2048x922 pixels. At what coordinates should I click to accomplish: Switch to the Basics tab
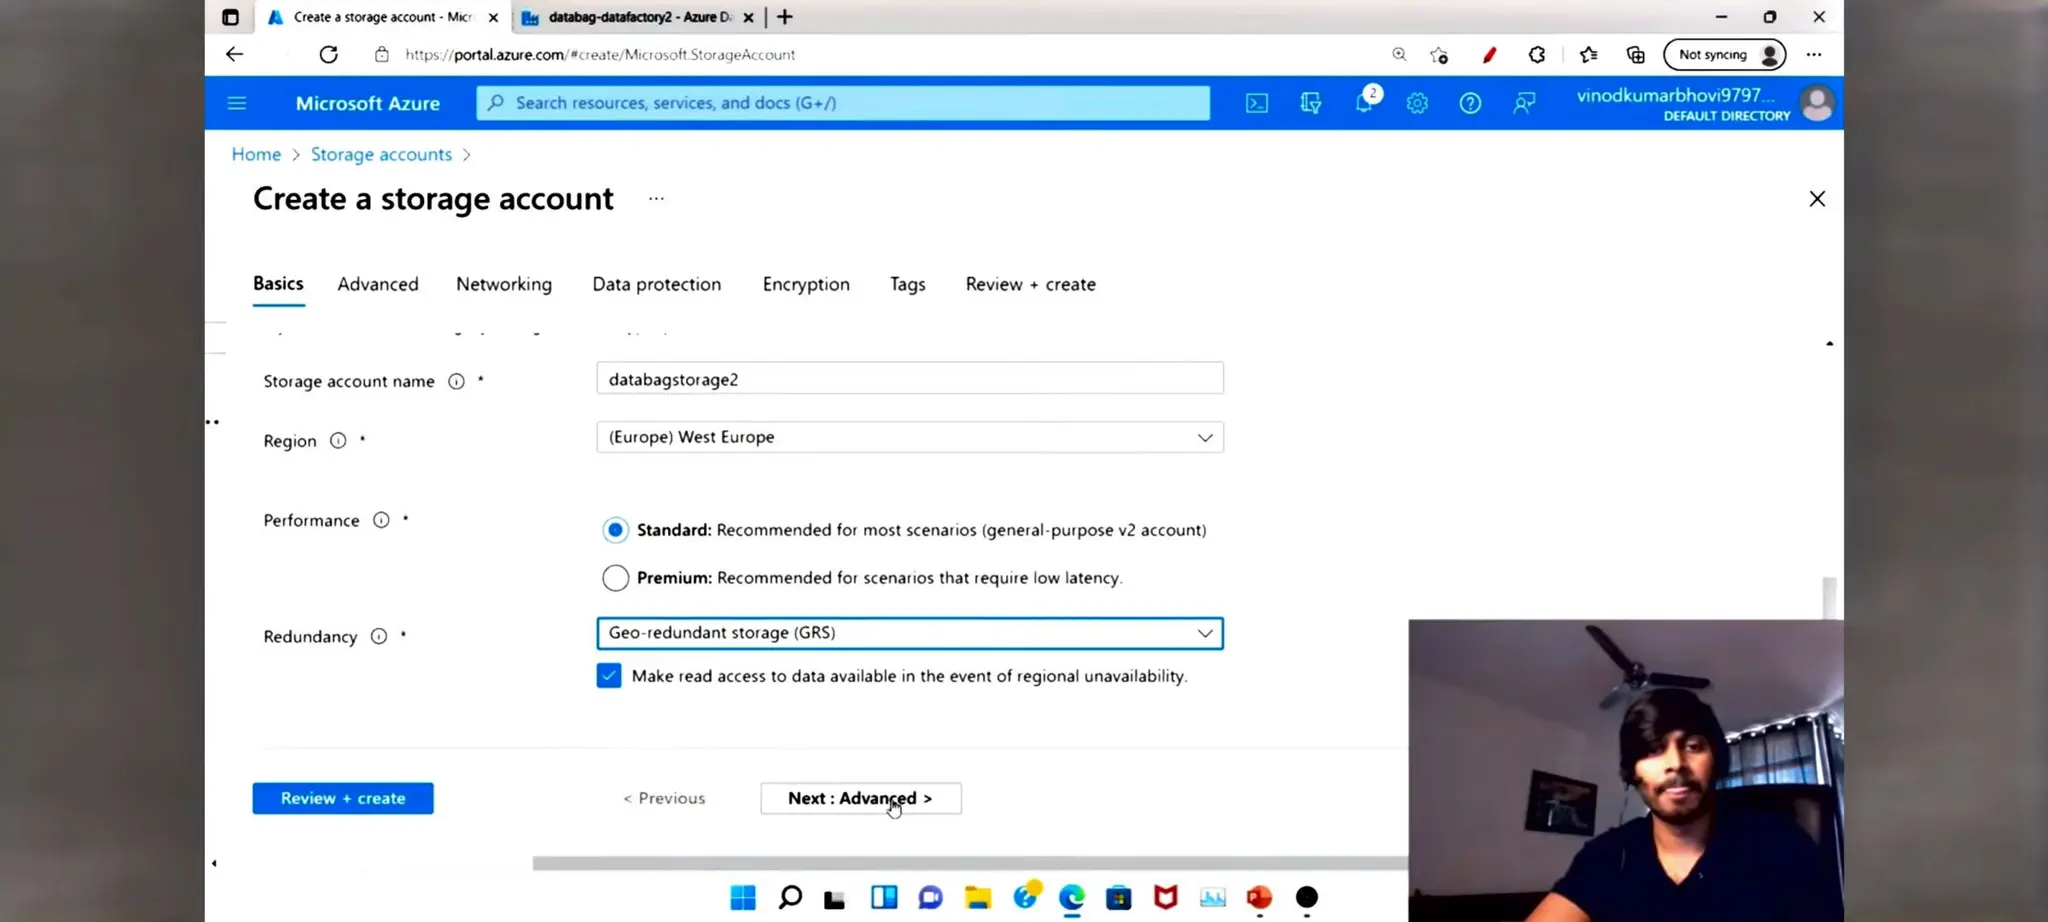278,283
